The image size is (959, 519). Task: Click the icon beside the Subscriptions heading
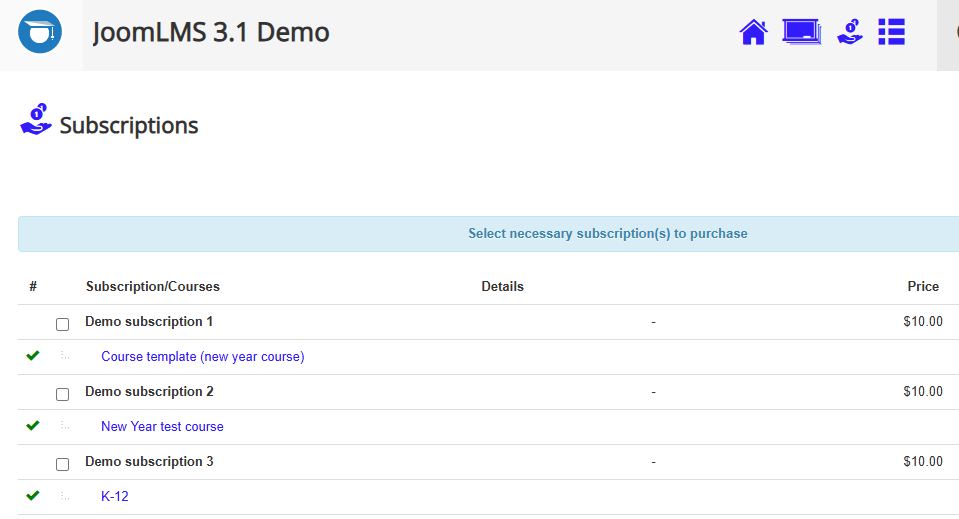[x=36, y=120]
